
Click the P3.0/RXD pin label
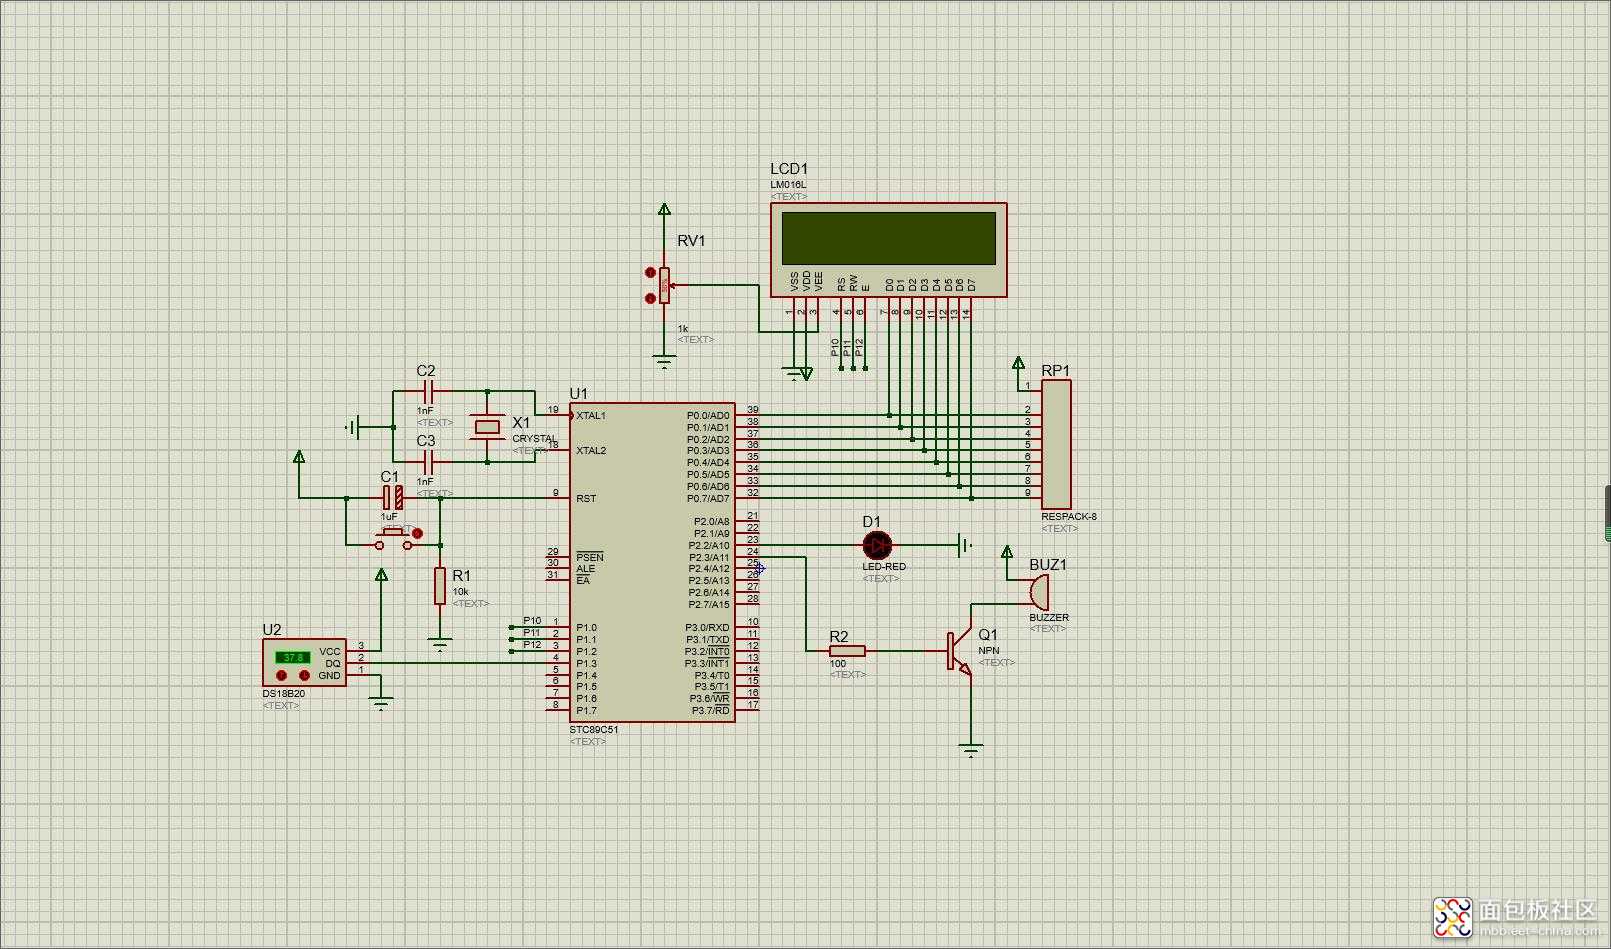pyautogui.click(x=708, y=628)
